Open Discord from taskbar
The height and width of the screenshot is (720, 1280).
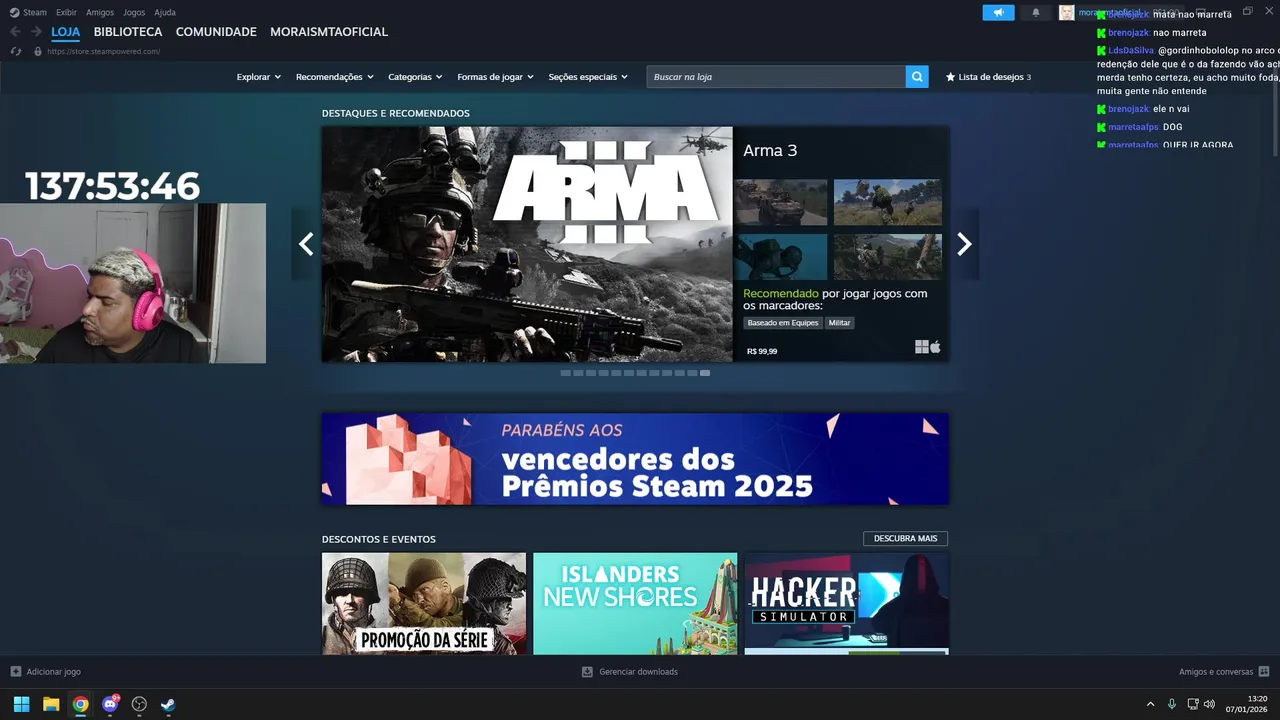pos(110,704)
